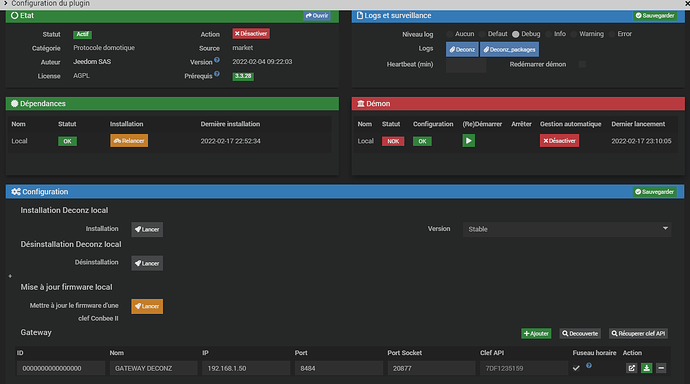
Task: Click the Prérequis help question mark icon
Action: [x=217, y=74]
